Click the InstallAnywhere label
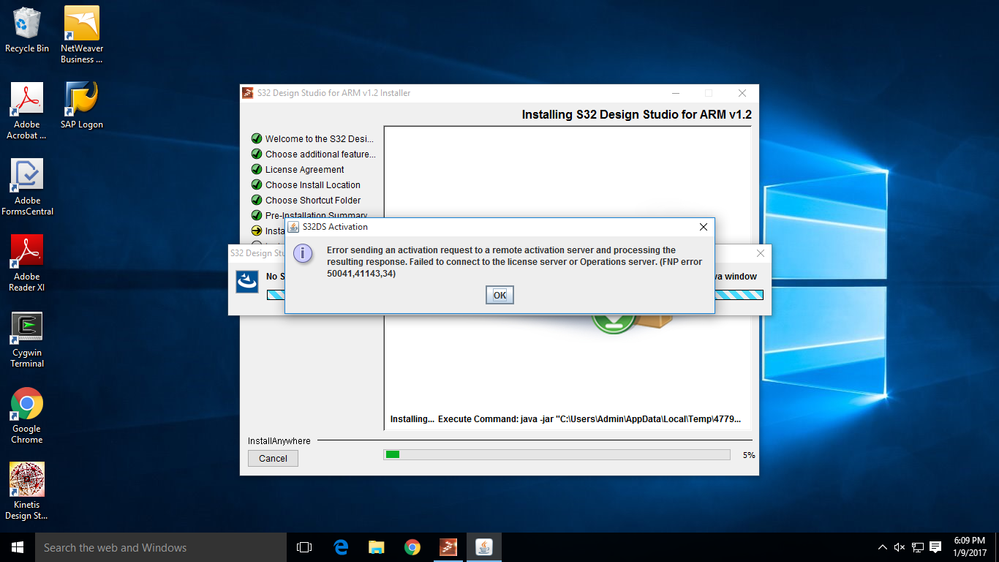Viewport: 999px width, 562px height. click(x=279, y=440)
